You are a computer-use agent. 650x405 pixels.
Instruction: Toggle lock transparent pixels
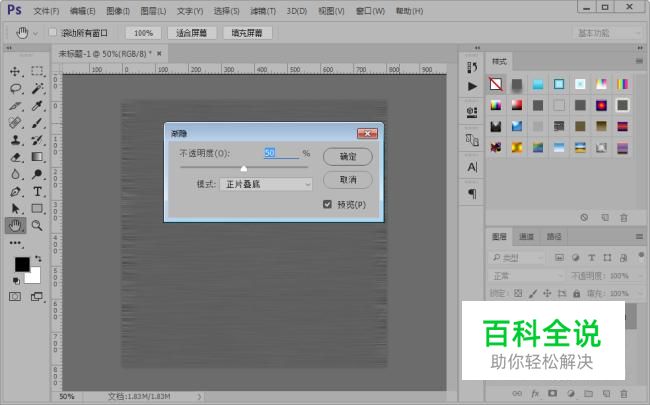(x=518, y=293)
